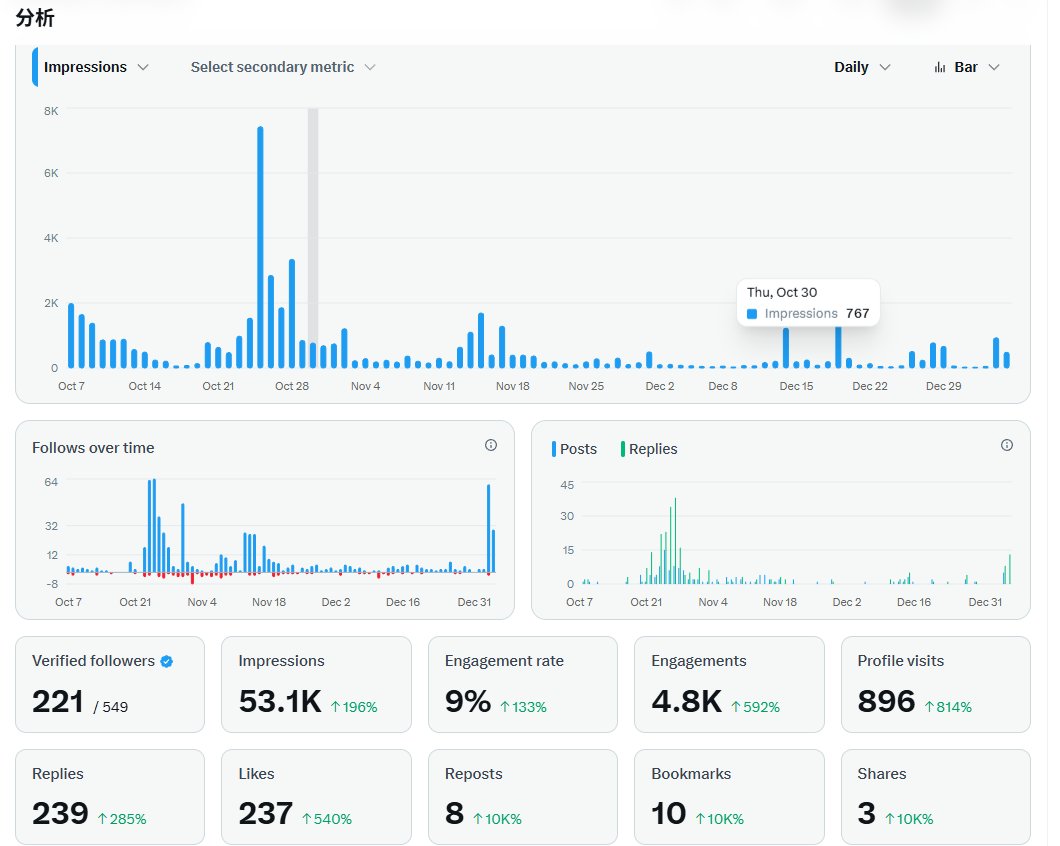Click the verified badge next to Verified followers
Viewport: 1060px width, 846px height.
(x=166, y=661)
